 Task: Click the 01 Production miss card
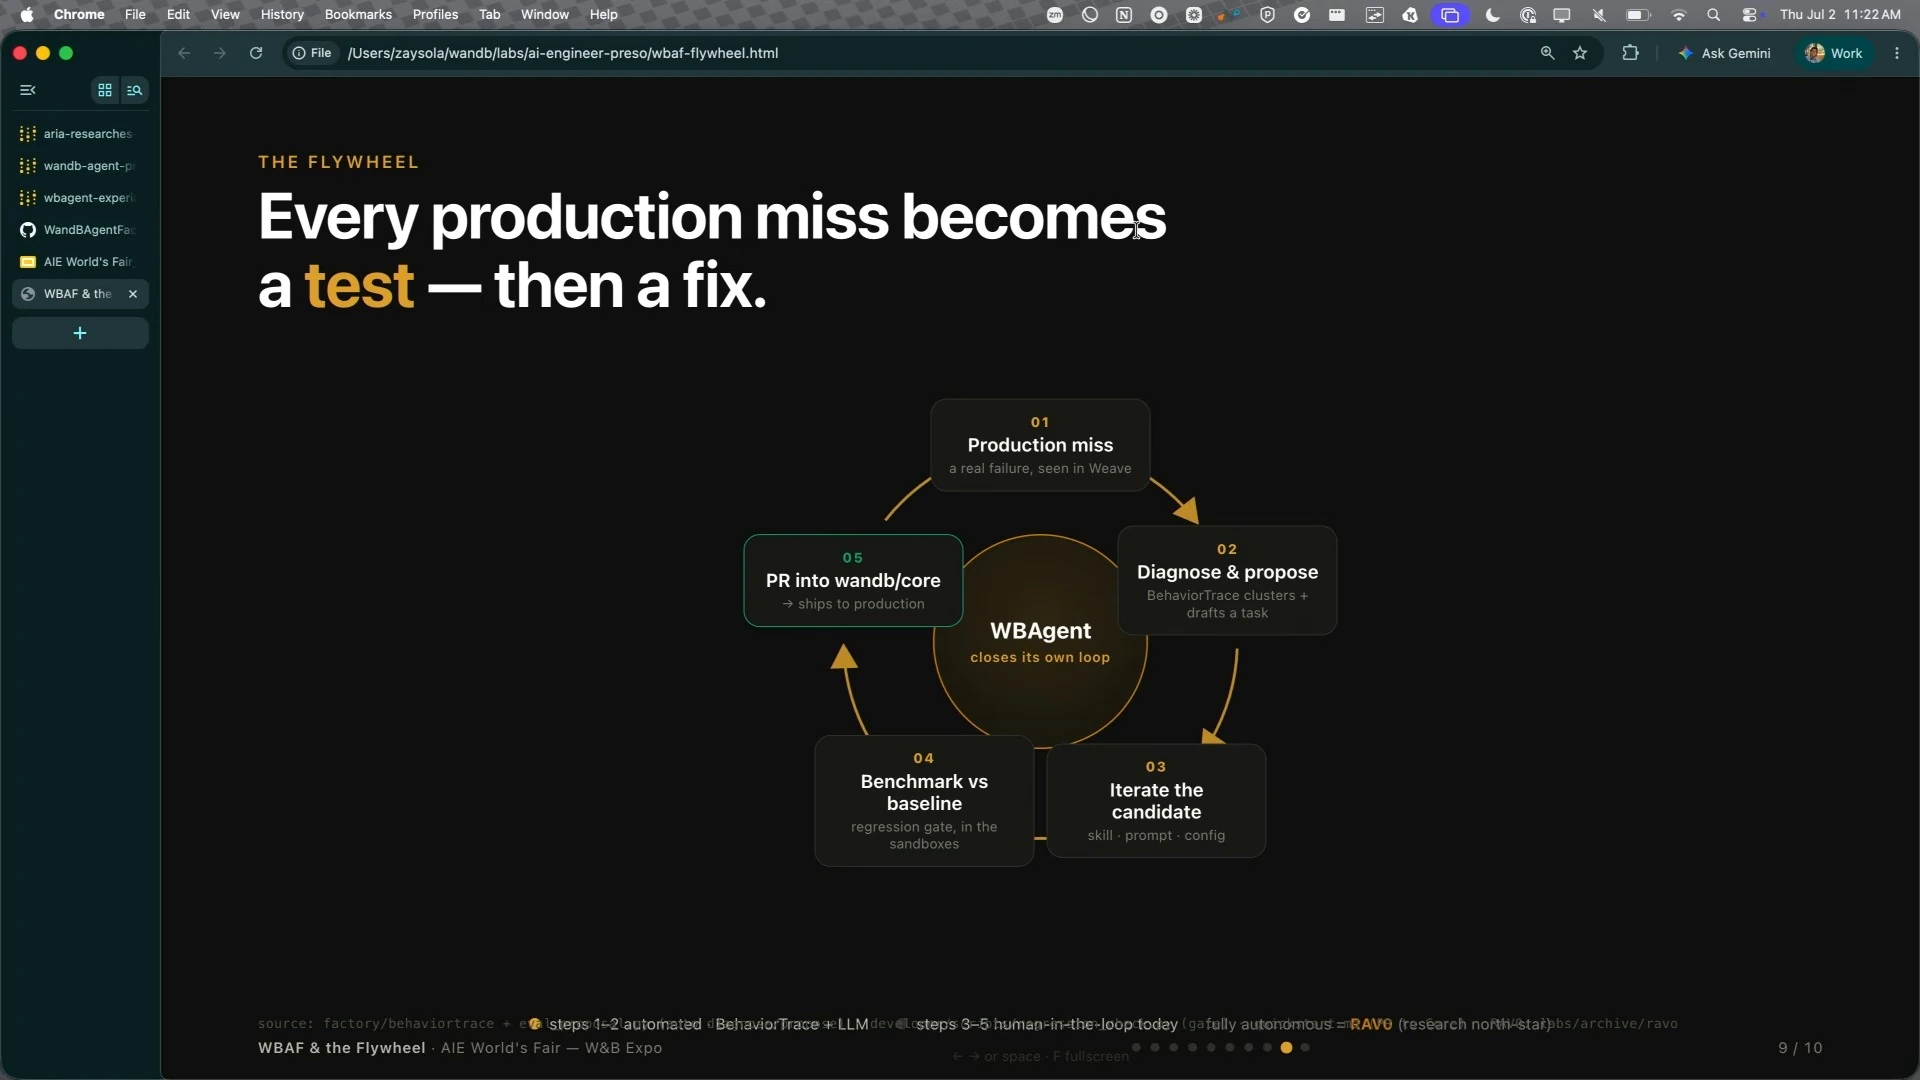1040,445
